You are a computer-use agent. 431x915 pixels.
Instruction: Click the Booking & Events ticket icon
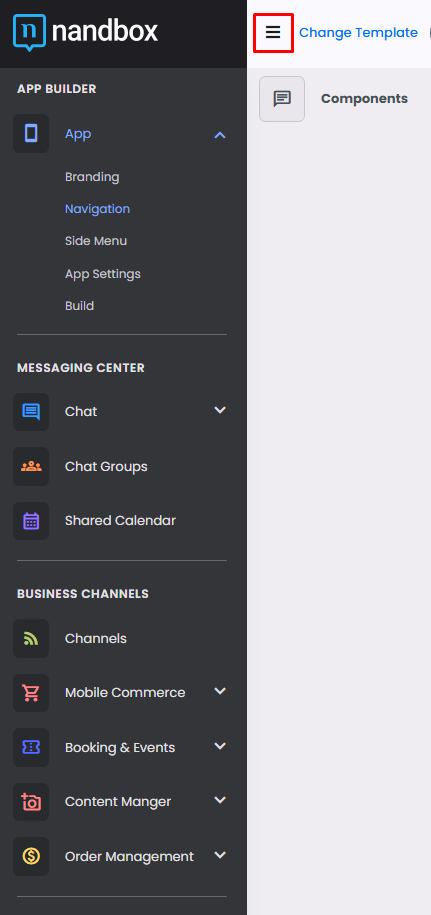coord(31,748)
